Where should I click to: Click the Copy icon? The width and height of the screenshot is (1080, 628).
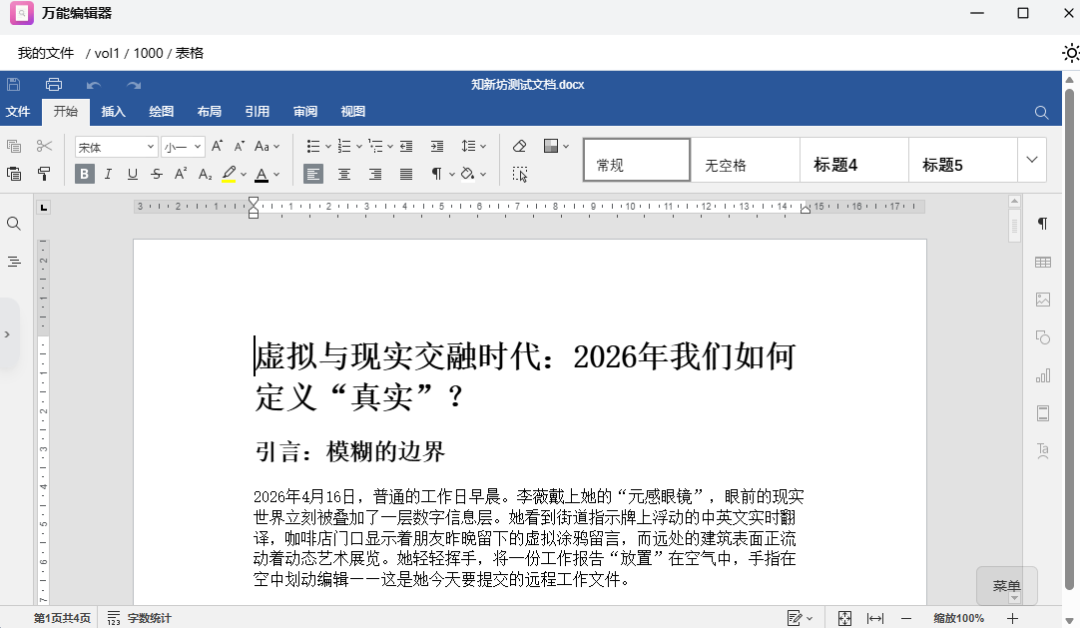(14, 146)
